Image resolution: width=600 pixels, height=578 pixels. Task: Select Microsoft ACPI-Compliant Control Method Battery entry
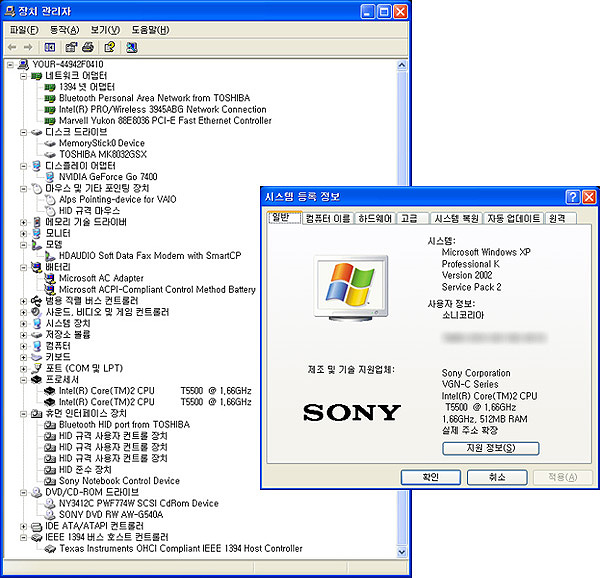157,290
